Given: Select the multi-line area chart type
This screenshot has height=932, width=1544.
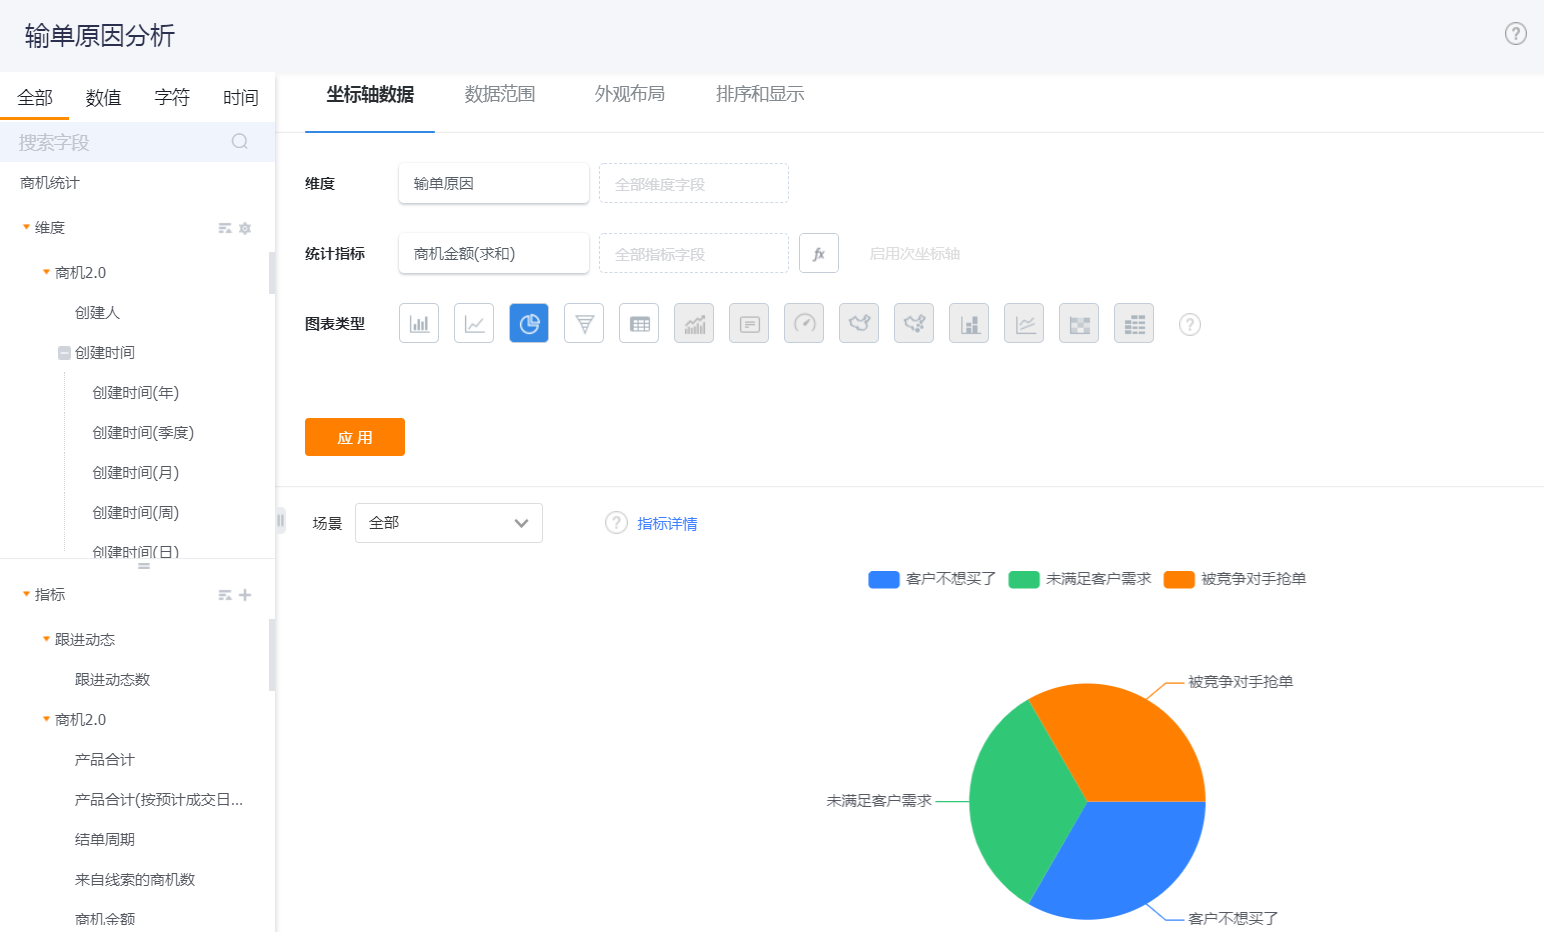Looking at the screenshot, I should click(1024, 323).
